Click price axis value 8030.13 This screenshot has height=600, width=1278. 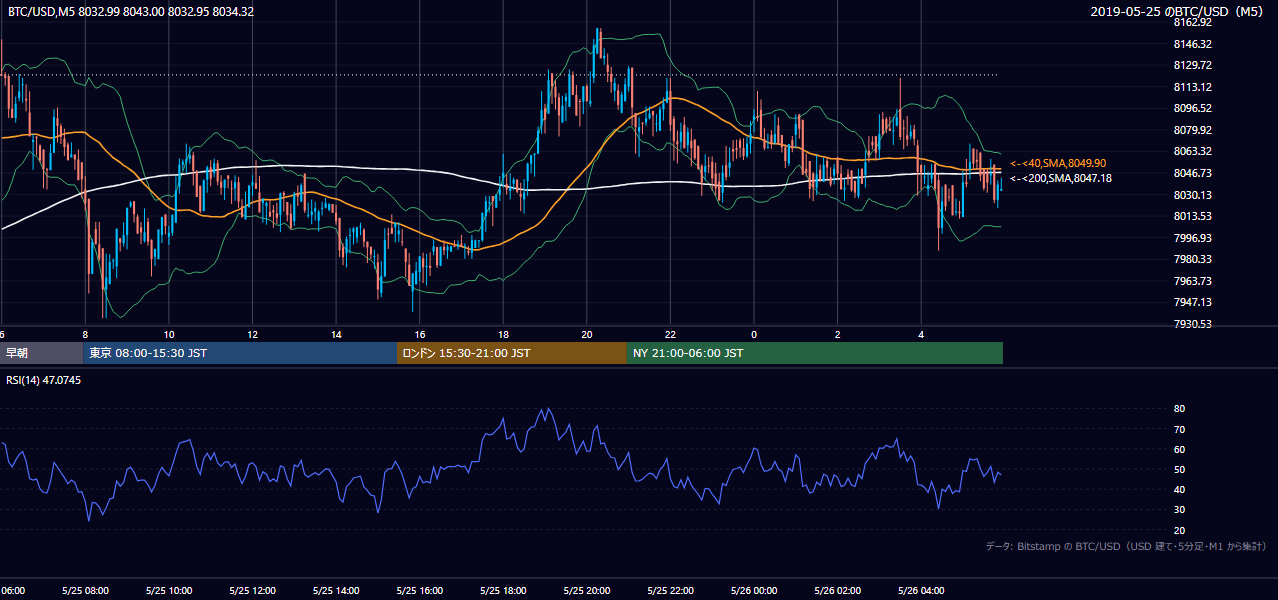tap(1192, 195)
